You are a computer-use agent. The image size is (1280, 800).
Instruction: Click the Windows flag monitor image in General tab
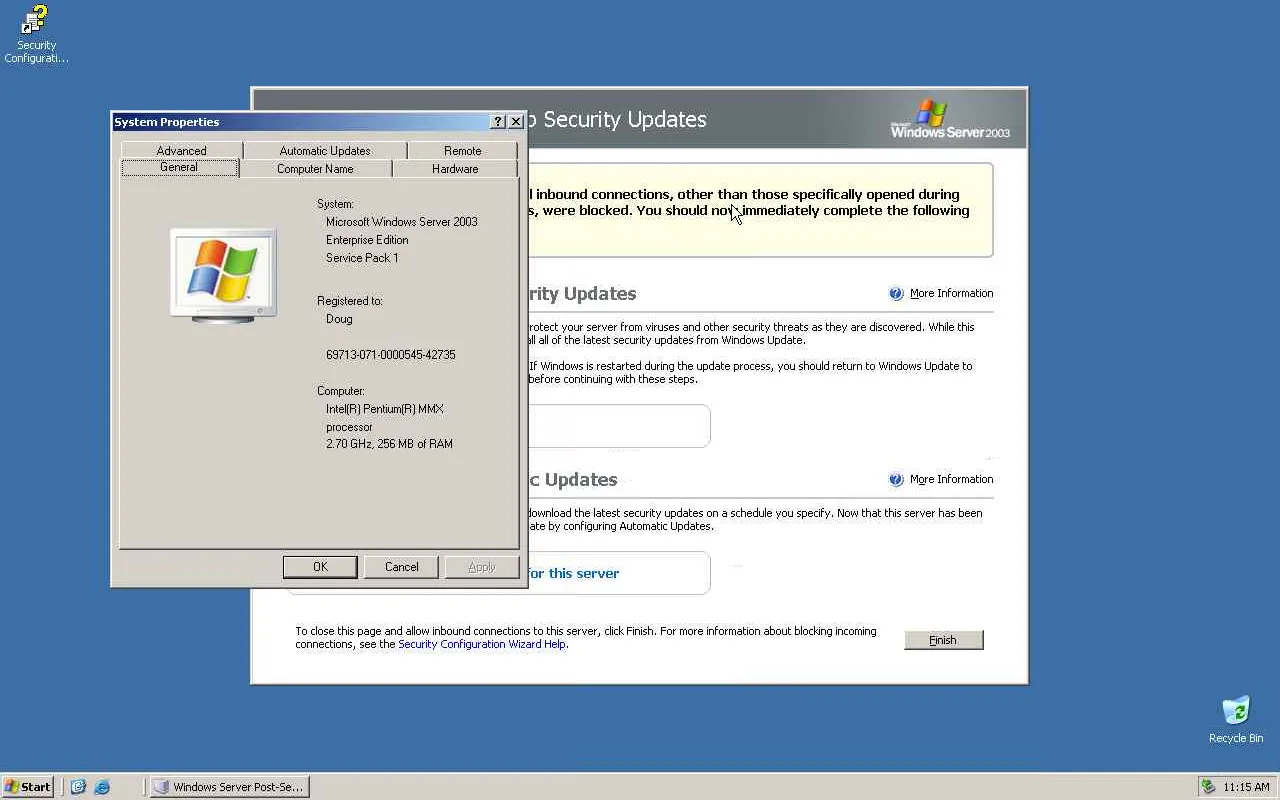pos(223,275)
